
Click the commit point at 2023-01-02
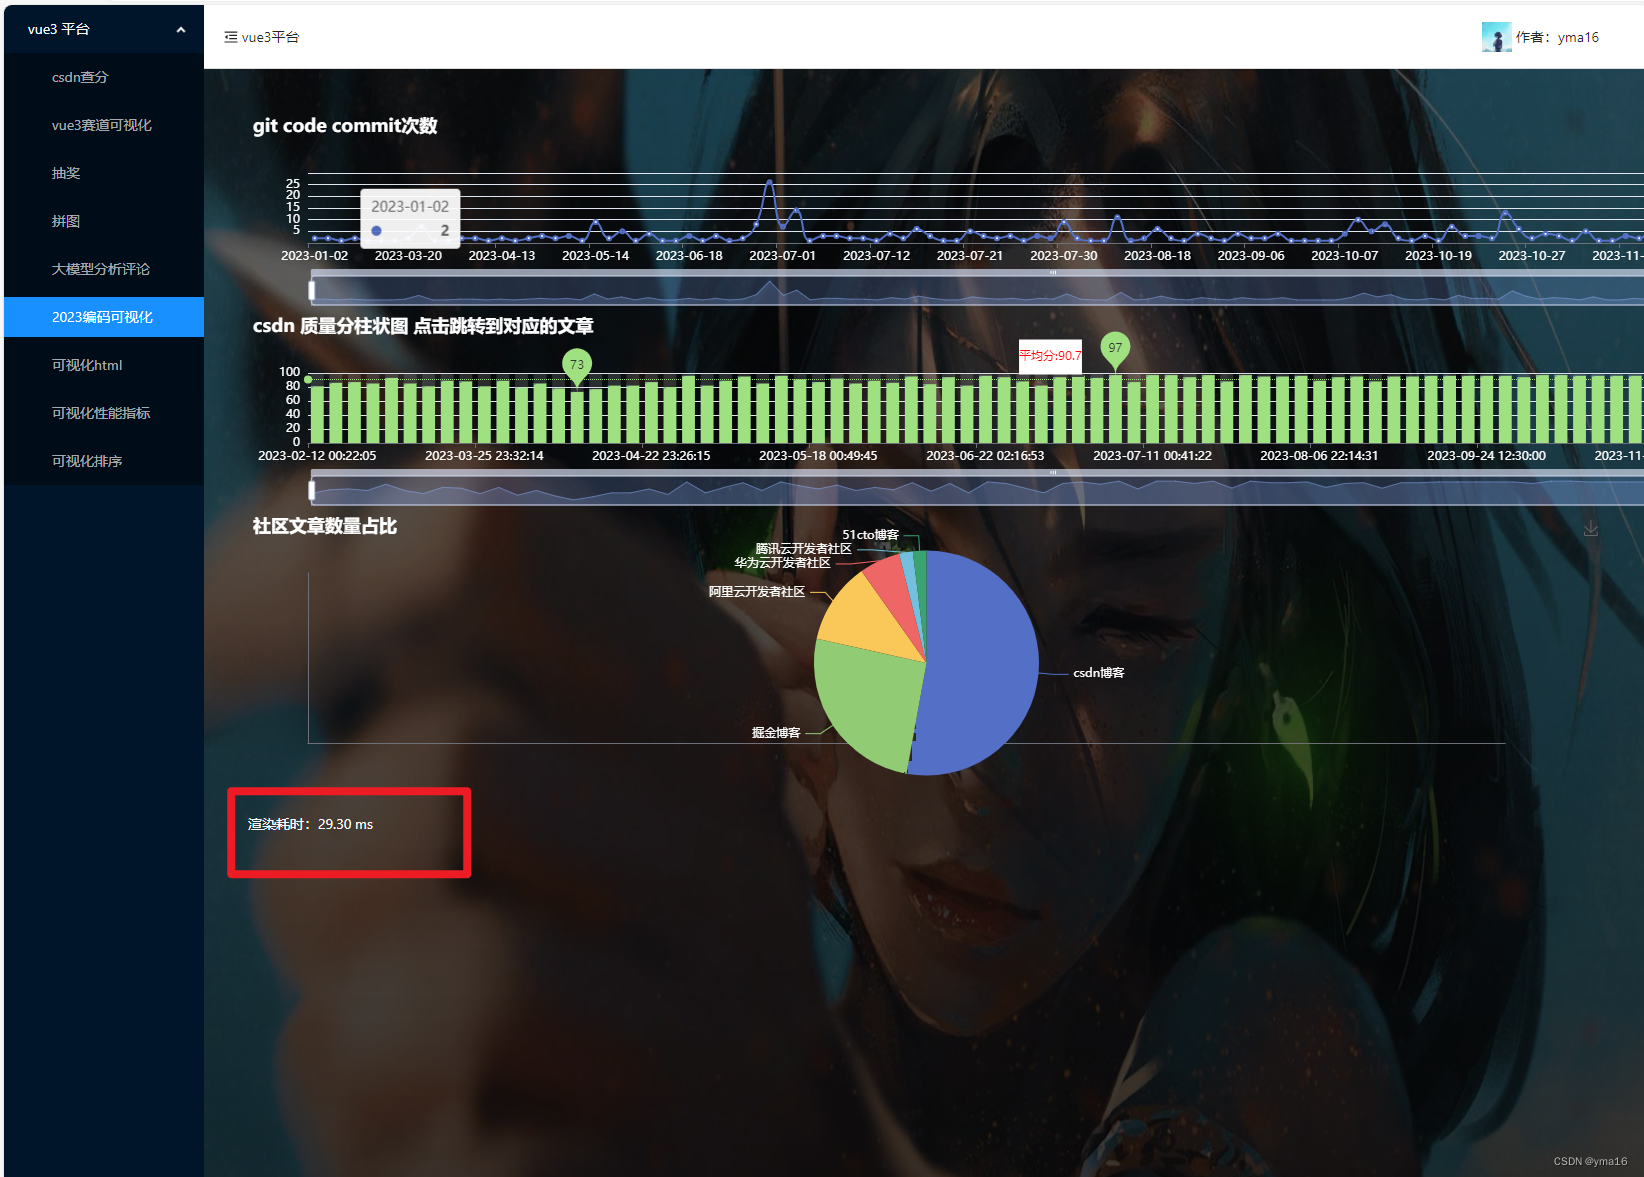314,238
